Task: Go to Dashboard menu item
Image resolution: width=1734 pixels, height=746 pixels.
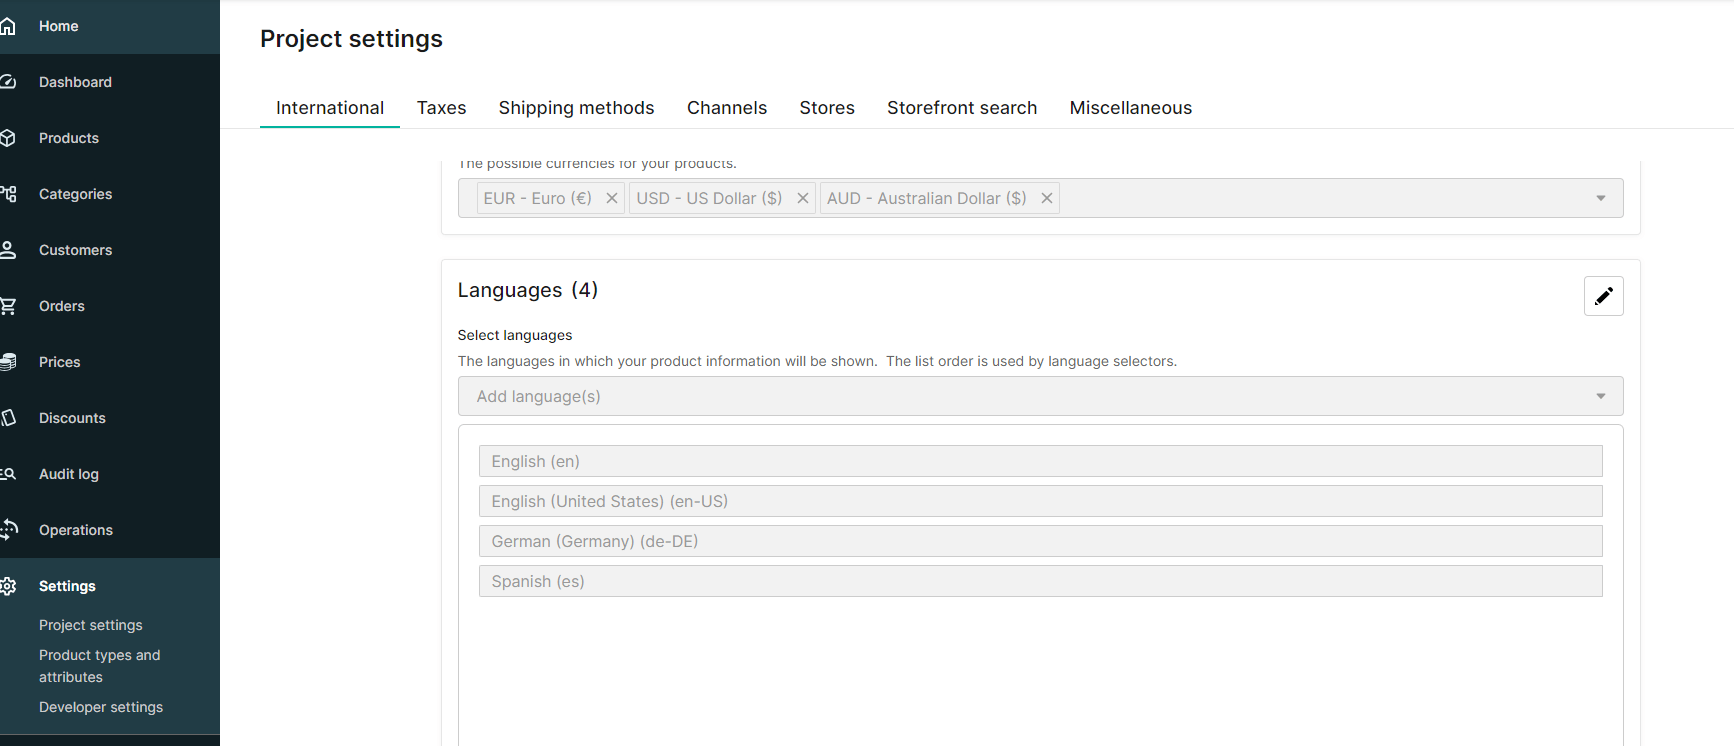Action: [x=75, y=82]
